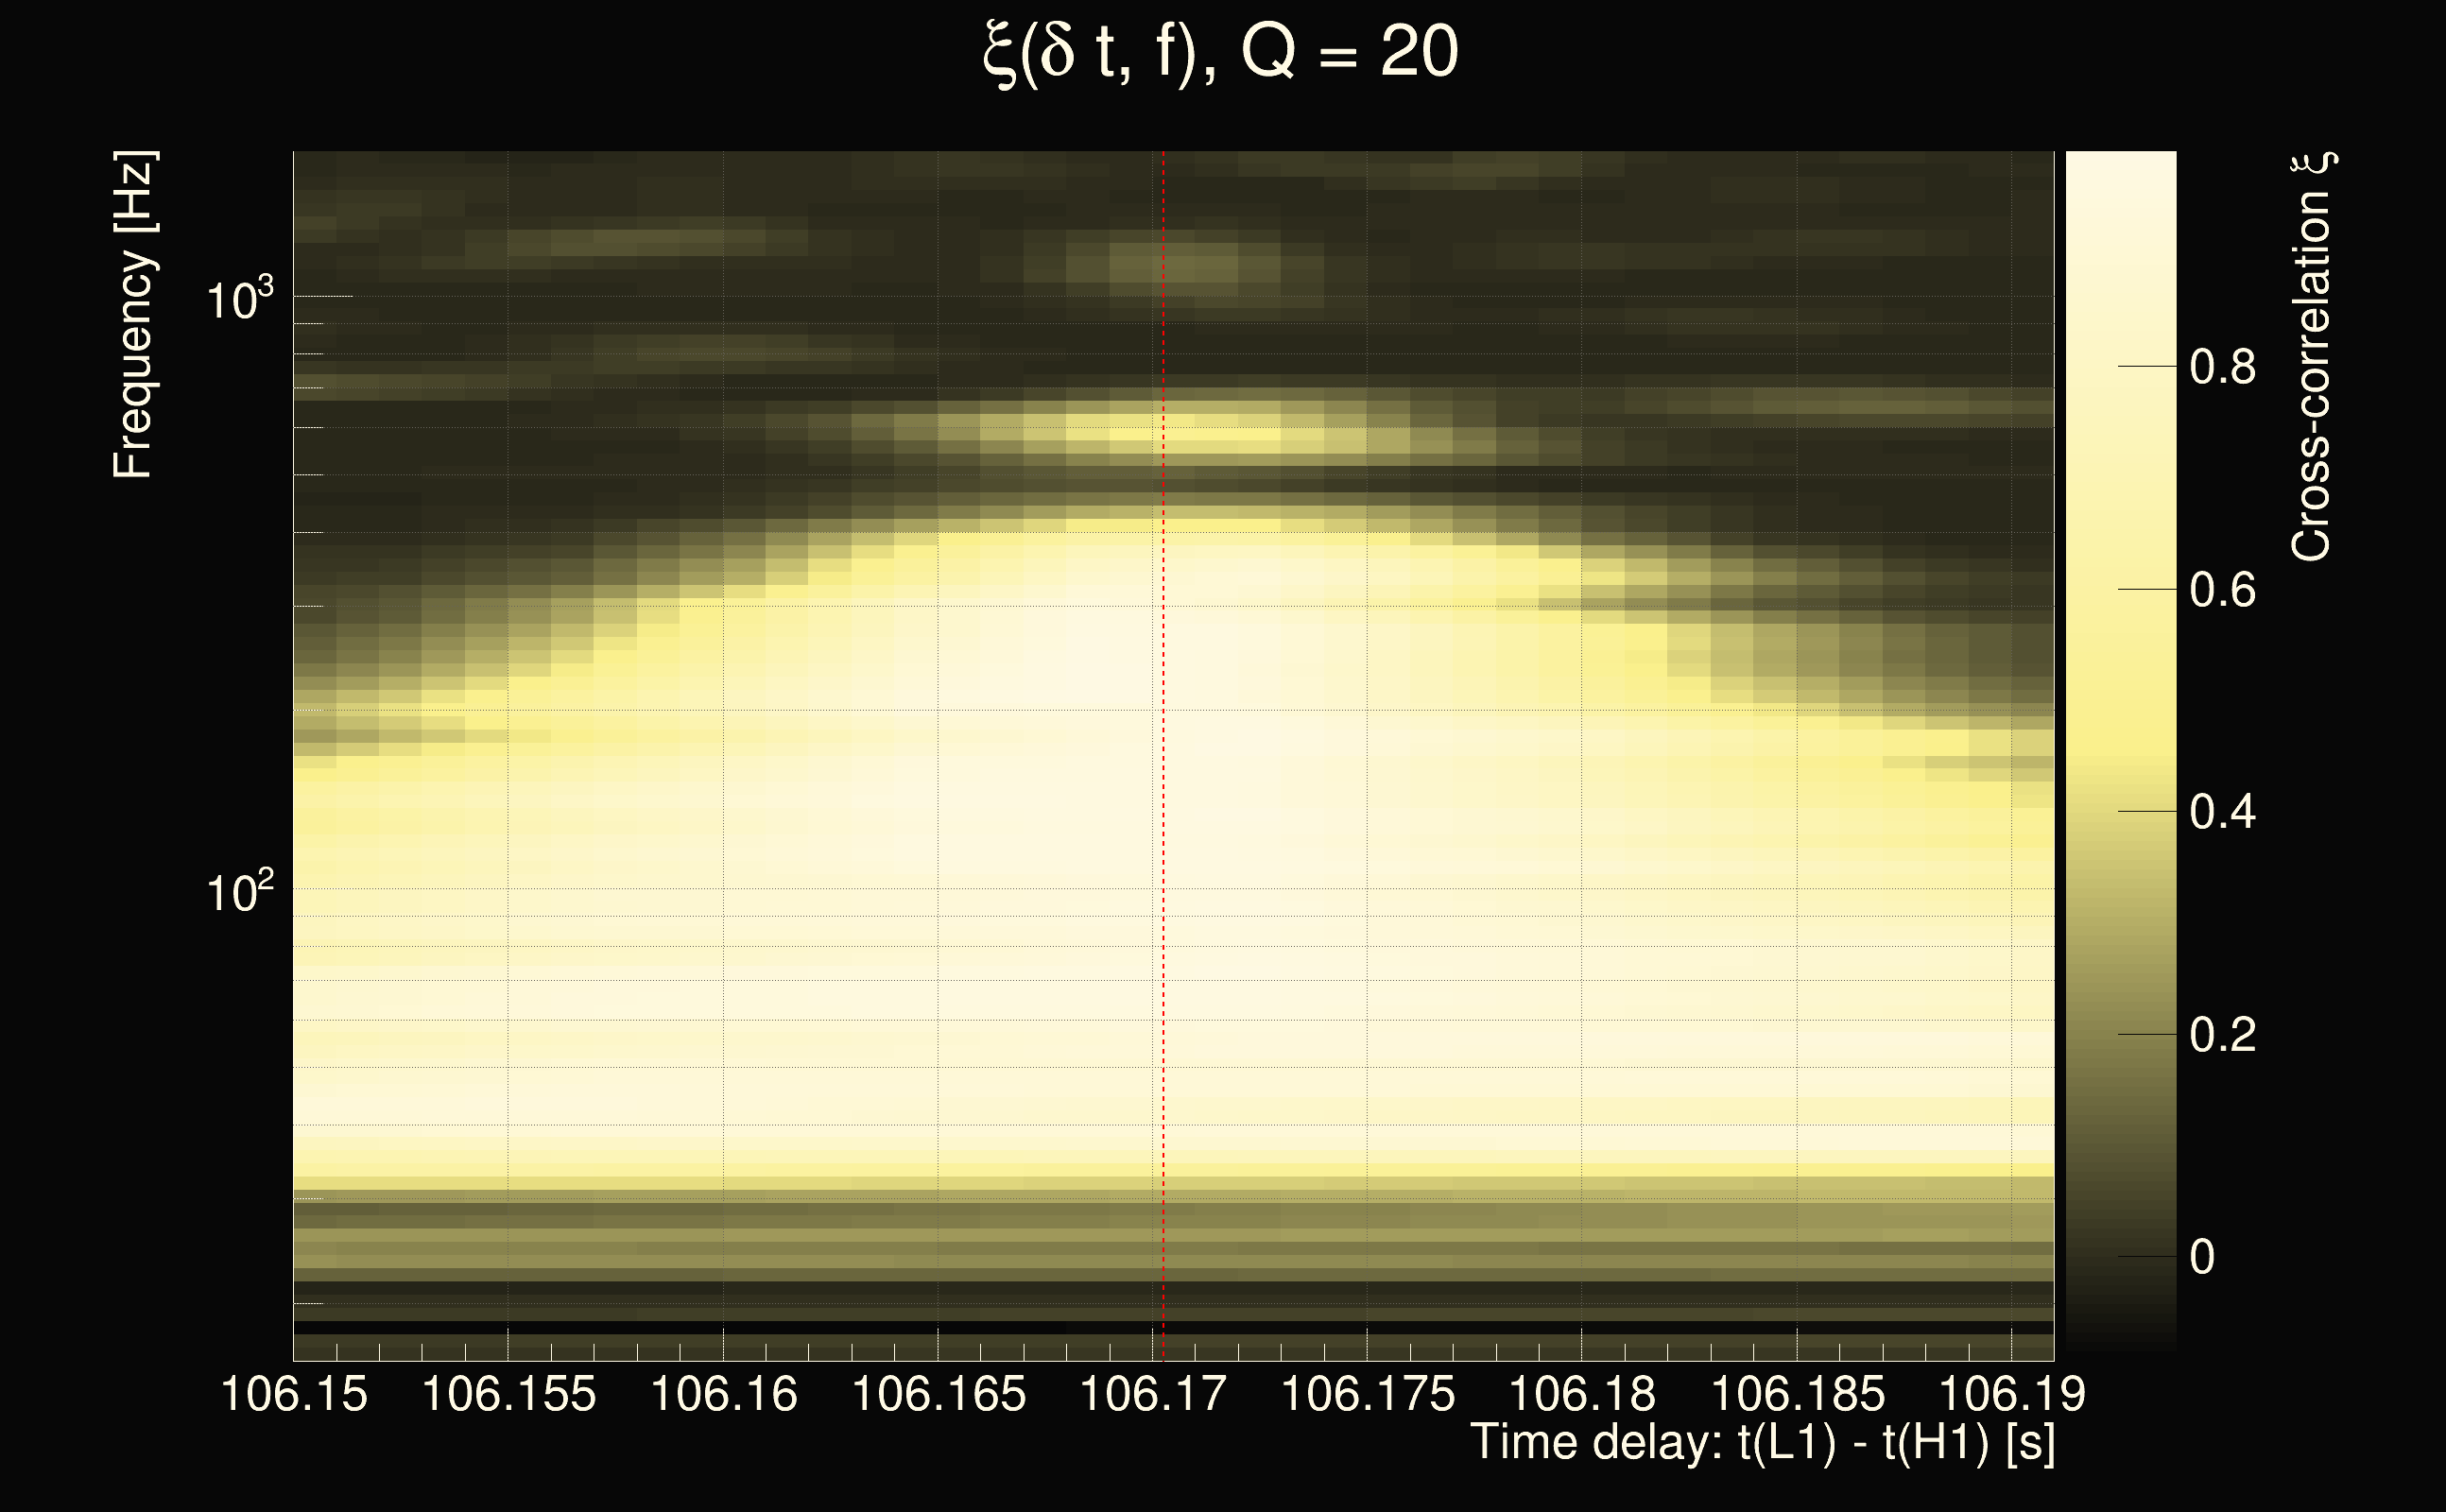
Task: Click the 106.19 x-axis tick label
Action: 2012,1394
